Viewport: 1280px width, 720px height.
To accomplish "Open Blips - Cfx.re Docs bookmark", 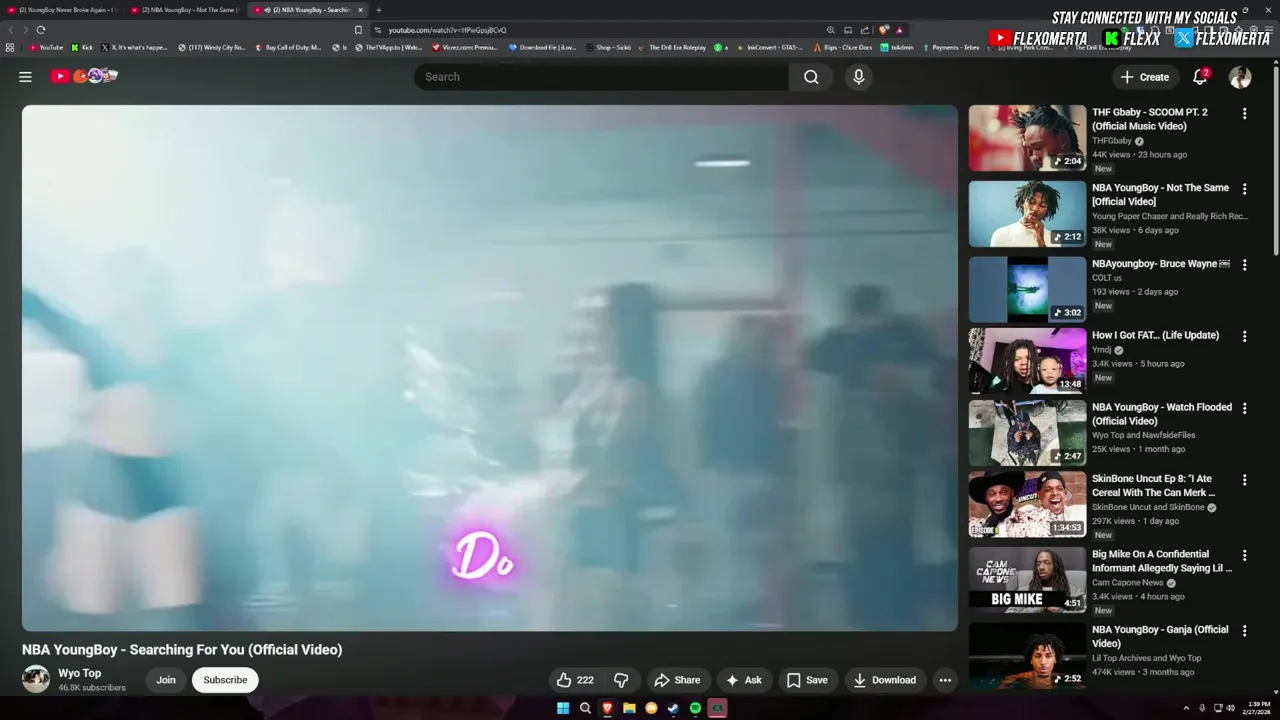I will pos(842,47).
